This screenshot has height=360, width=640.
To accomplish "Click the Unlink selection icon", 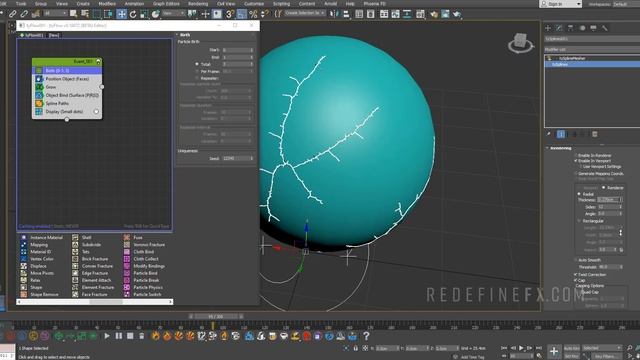I will pyautogui.click(x=24, y=14).
